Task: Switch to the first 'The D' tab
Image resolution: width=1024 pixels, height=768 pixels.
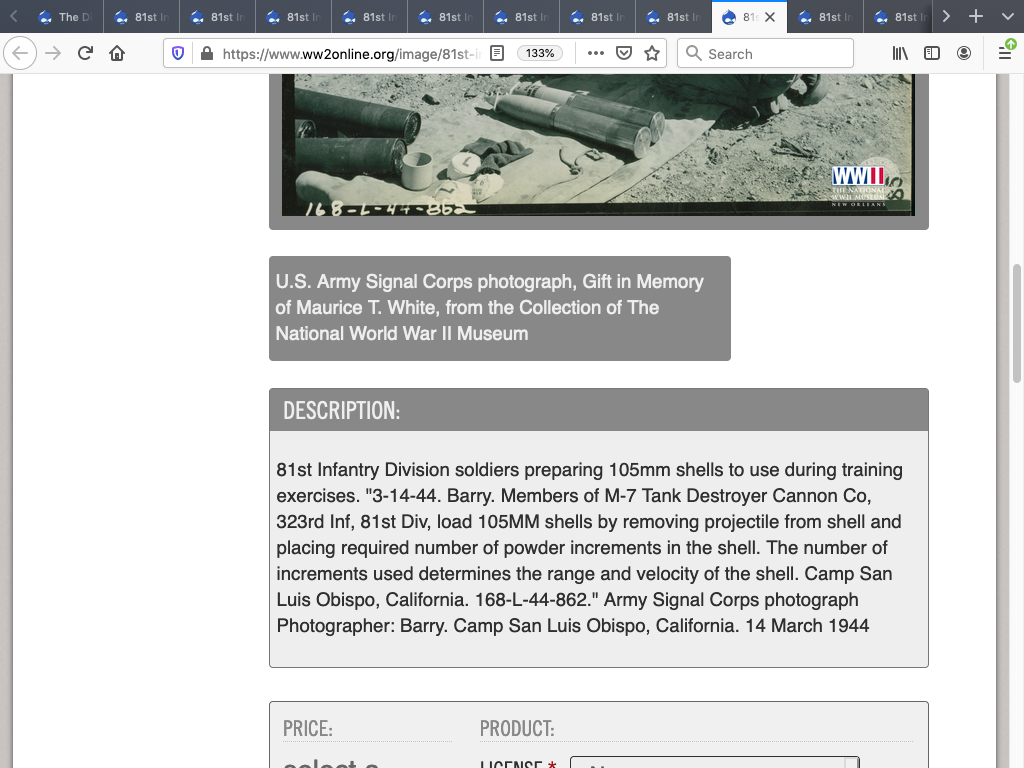Action: (65, 17)
